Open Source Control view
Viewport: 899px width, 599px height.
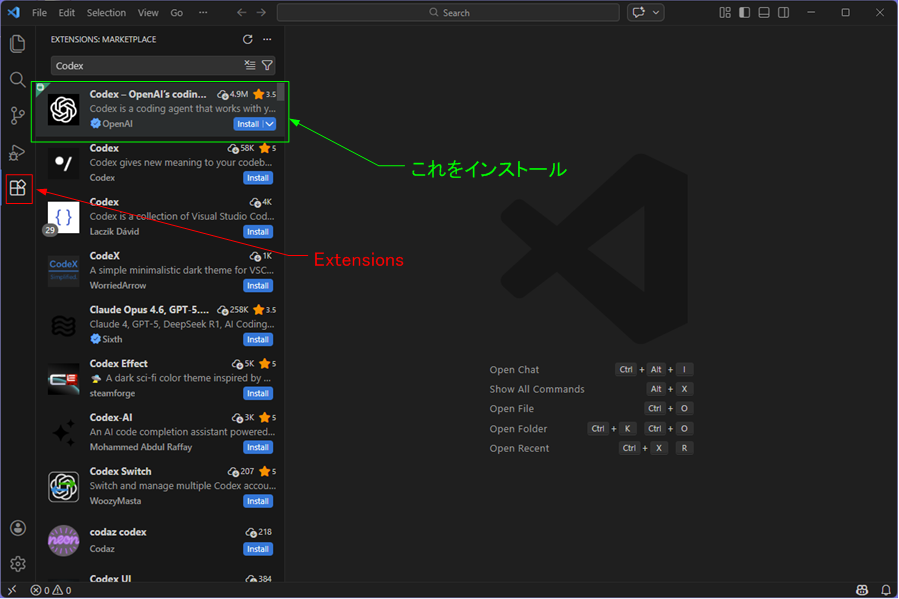click(x=17, y=116)
